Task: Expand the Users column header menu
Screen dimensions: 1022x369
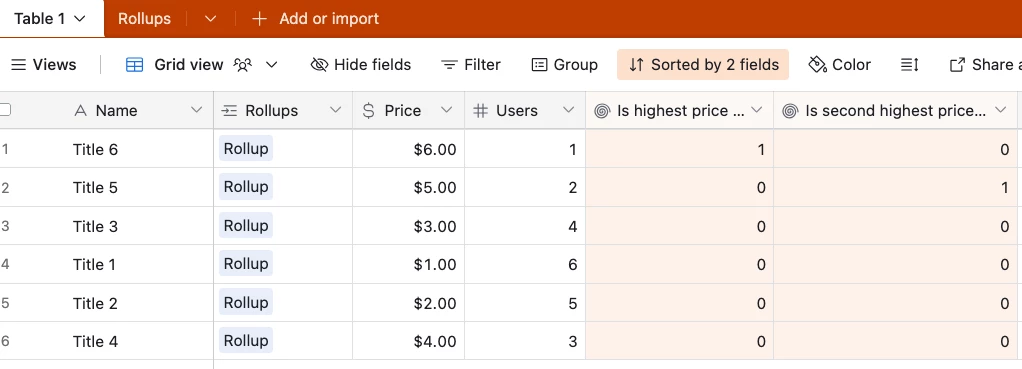Action: [569, 110]
